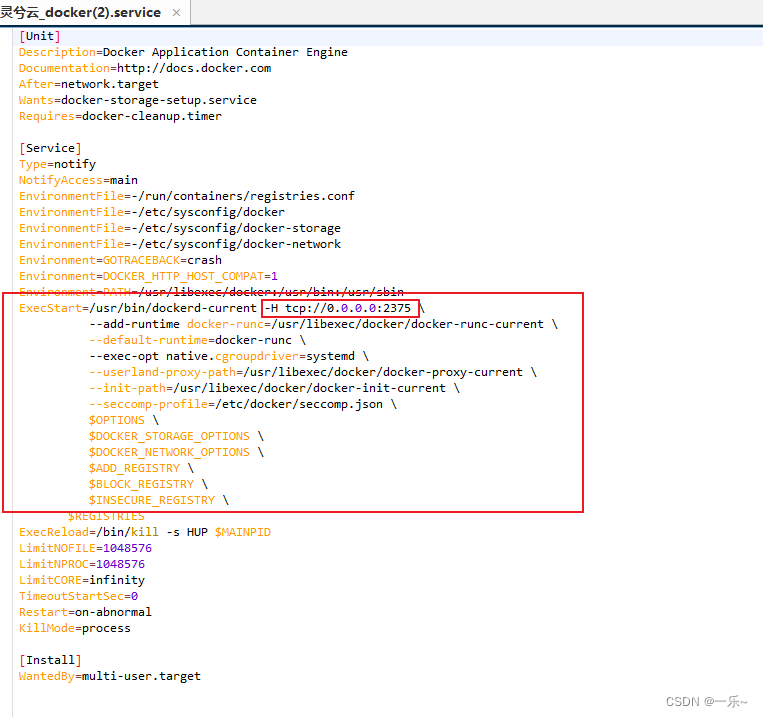The height and width of the screenshot is (717, 763).
Task: Click ExecStart=/usr/bin/dockerd-current text
Action: click(x=138, y=308)
